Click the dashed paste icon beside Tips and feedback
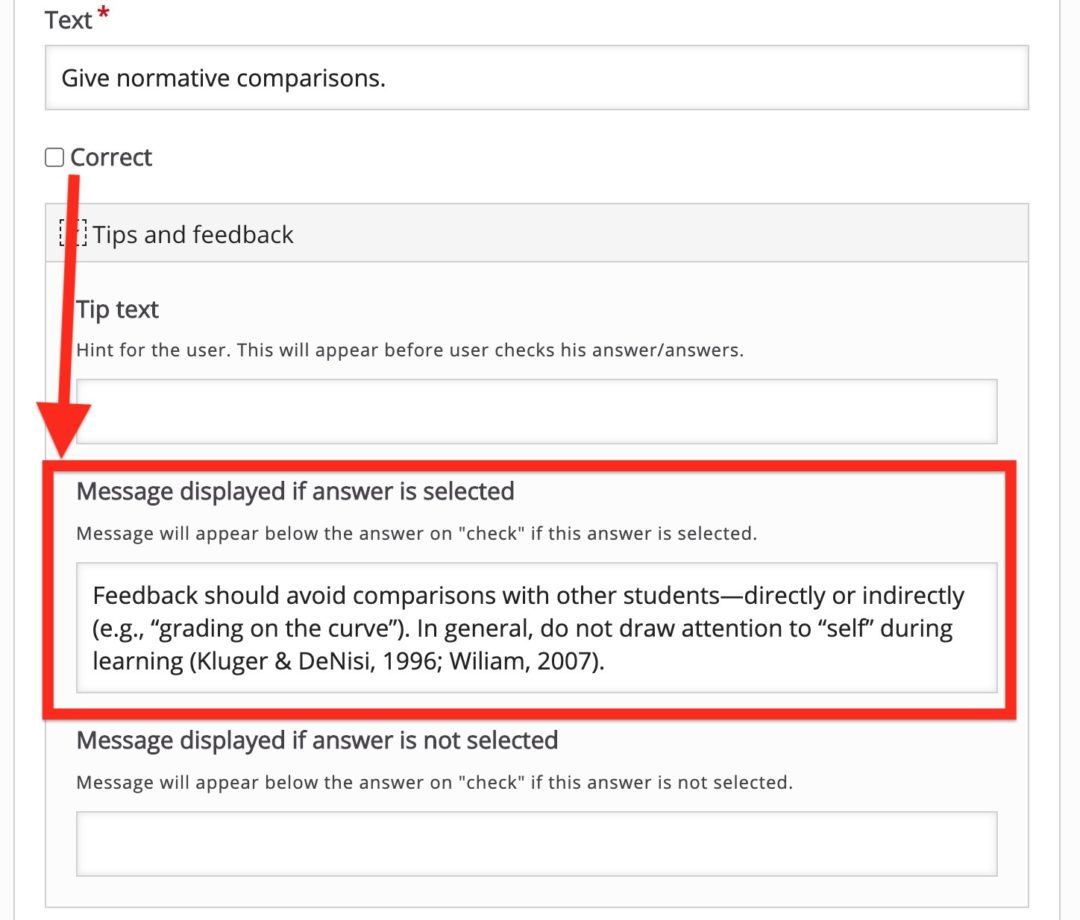The image size is (1080, 920). click(x=72, y=233)
